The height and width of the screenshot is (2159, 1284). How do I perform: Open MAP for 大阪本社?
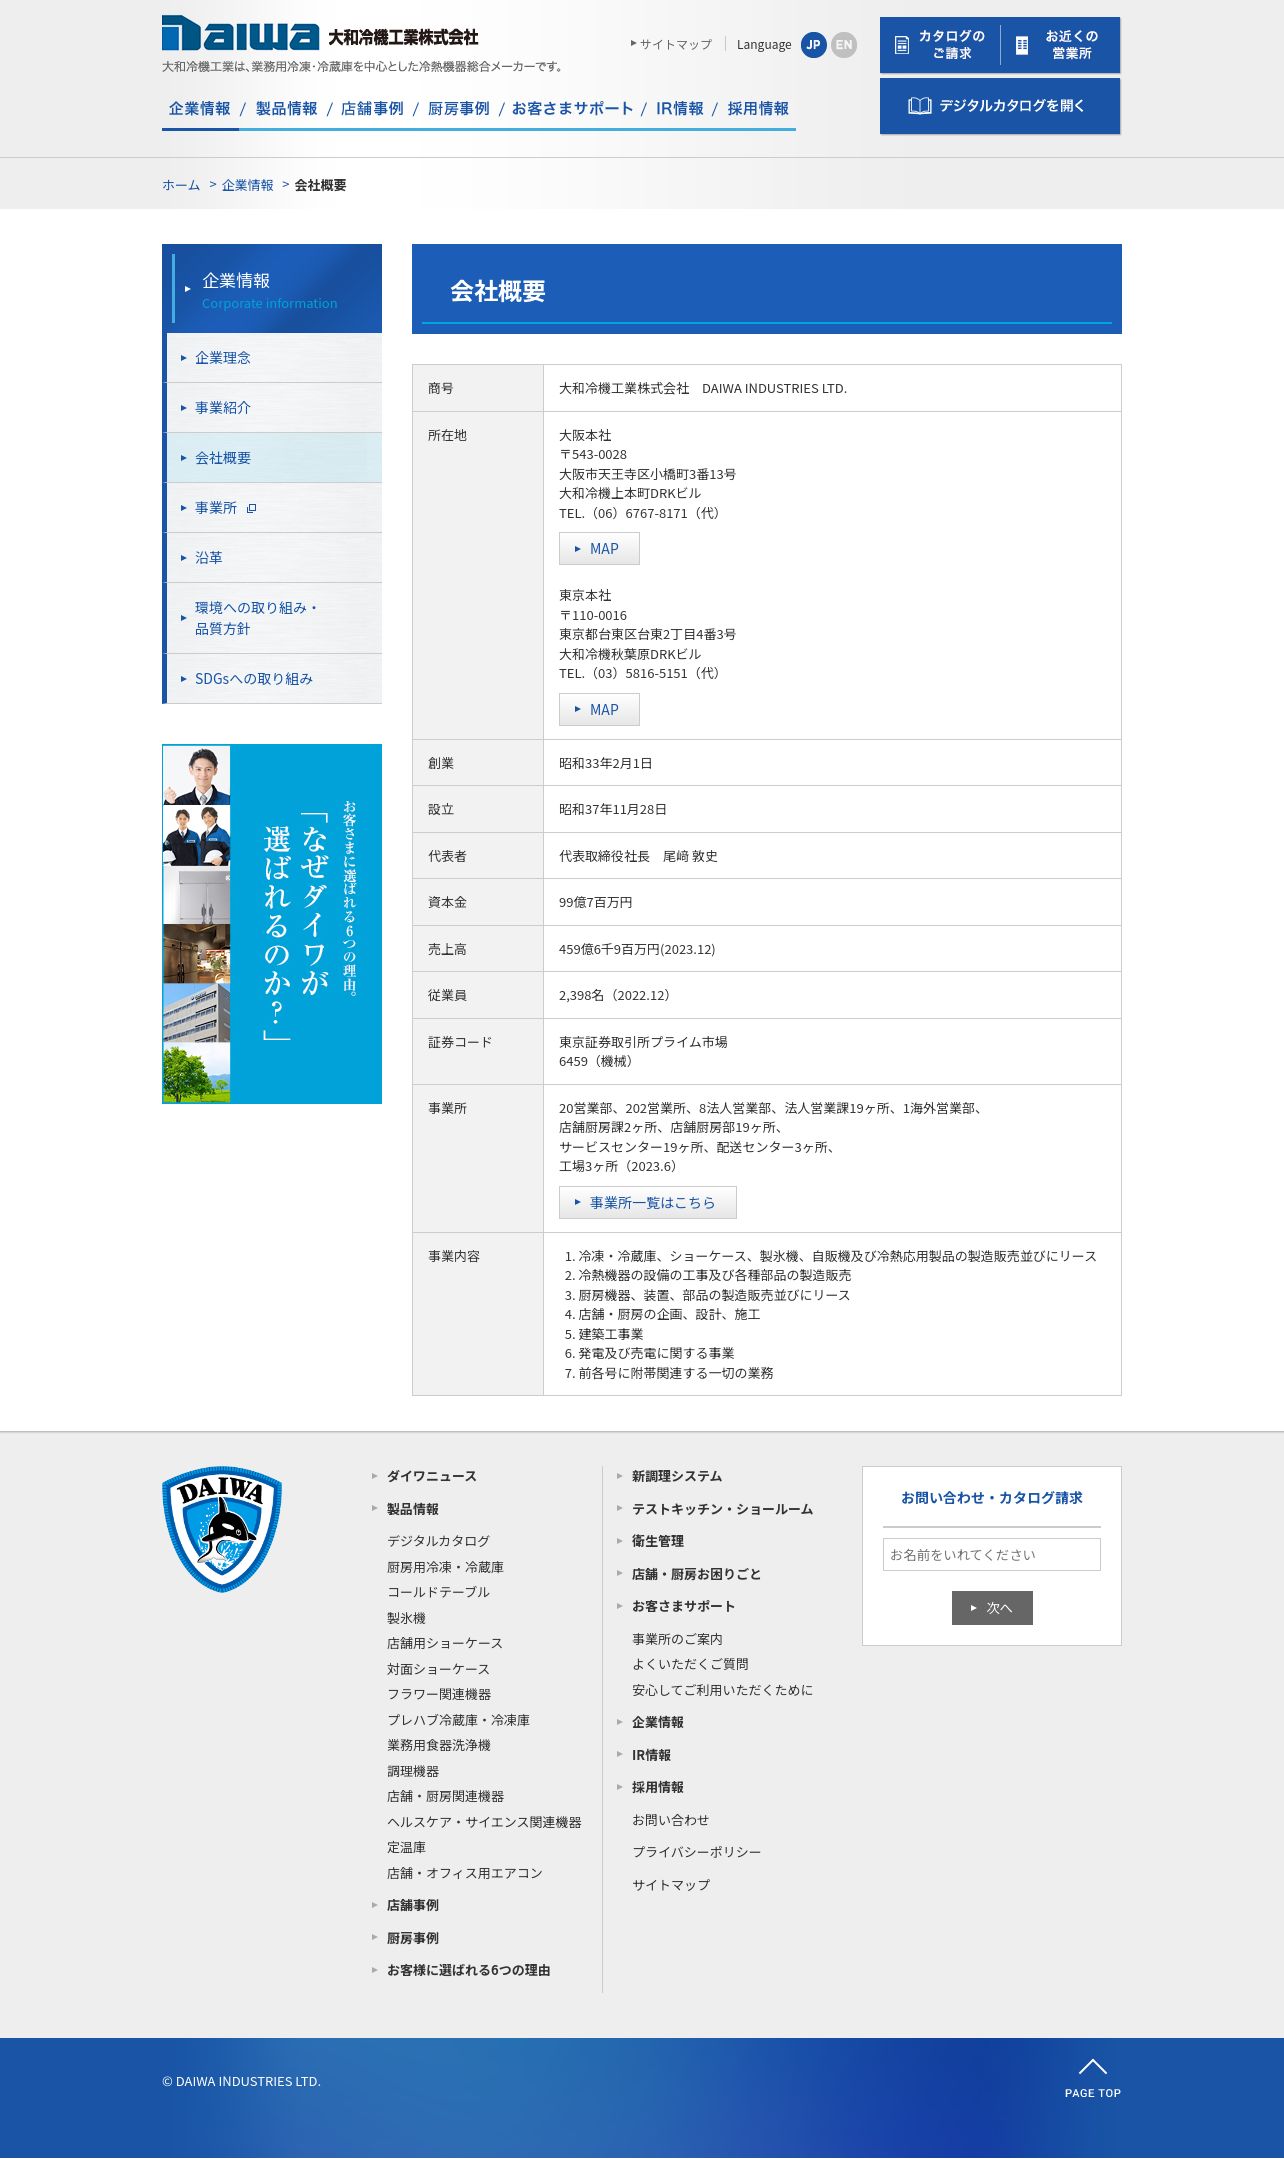pyautogui.click(x=599, y=549)
